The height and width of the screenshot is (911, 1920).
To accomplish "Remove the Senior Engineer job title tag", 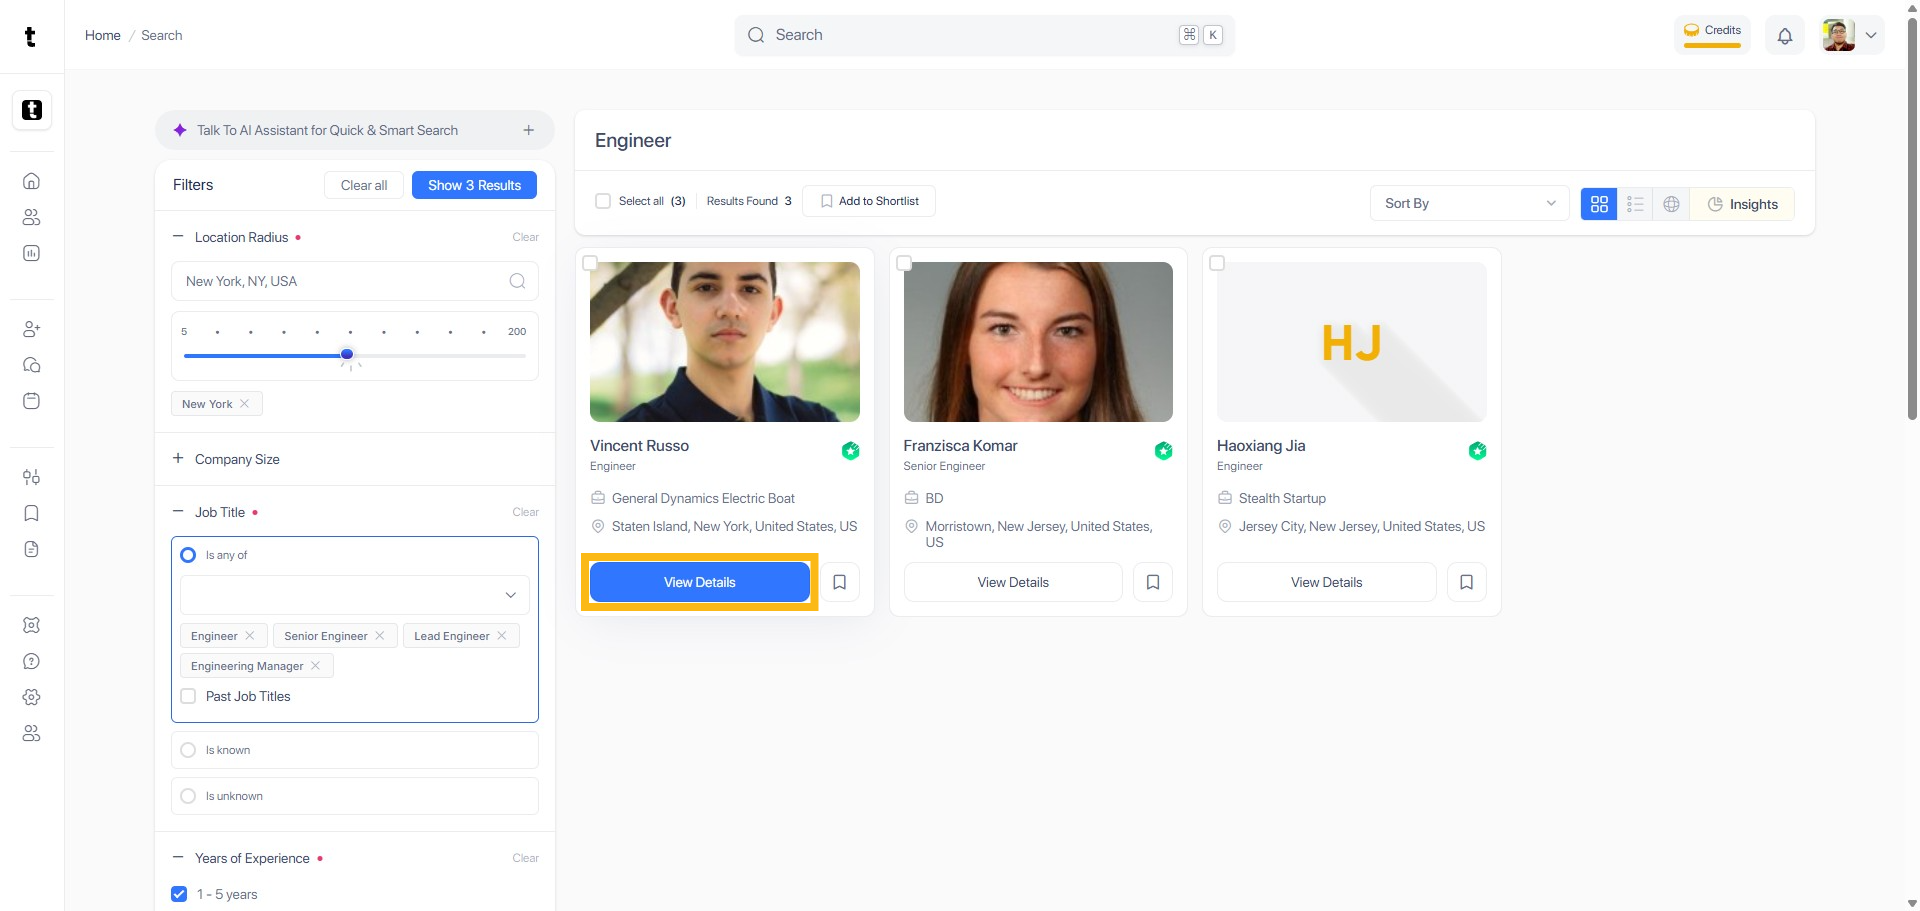I will click(x=380, y=636).
